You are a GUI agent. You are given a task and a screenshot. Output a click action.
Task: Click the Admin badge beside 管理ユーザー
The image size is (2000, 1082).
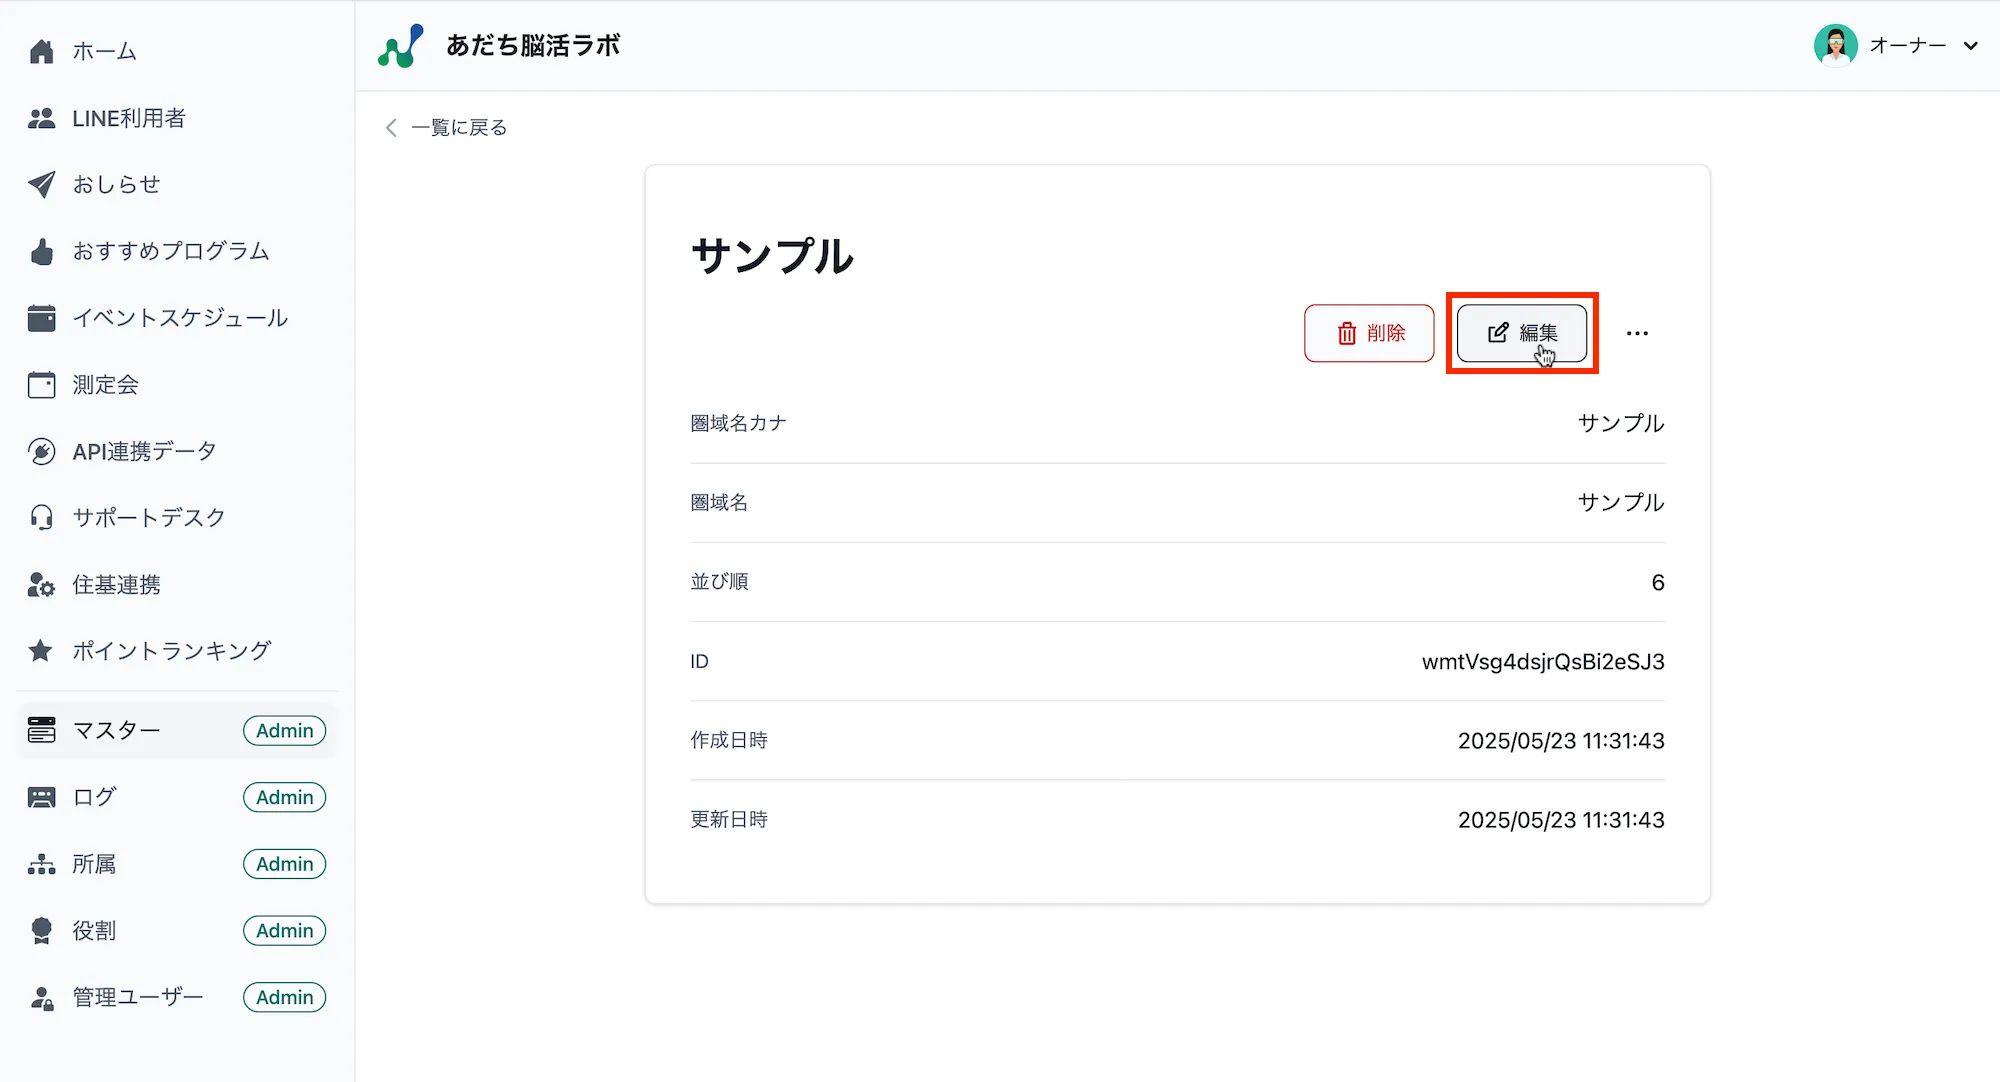(x=284, y=997)
